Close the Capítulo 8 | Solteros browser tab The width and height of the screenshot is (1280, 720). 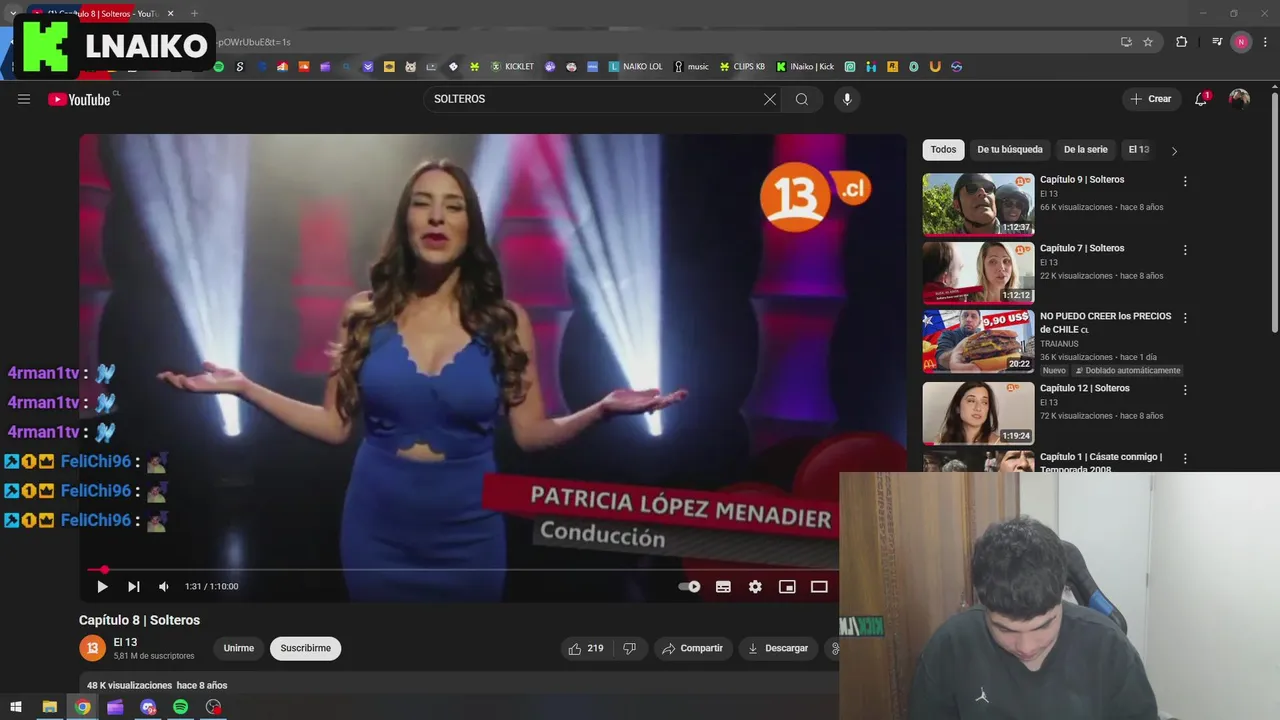(170, 14)
